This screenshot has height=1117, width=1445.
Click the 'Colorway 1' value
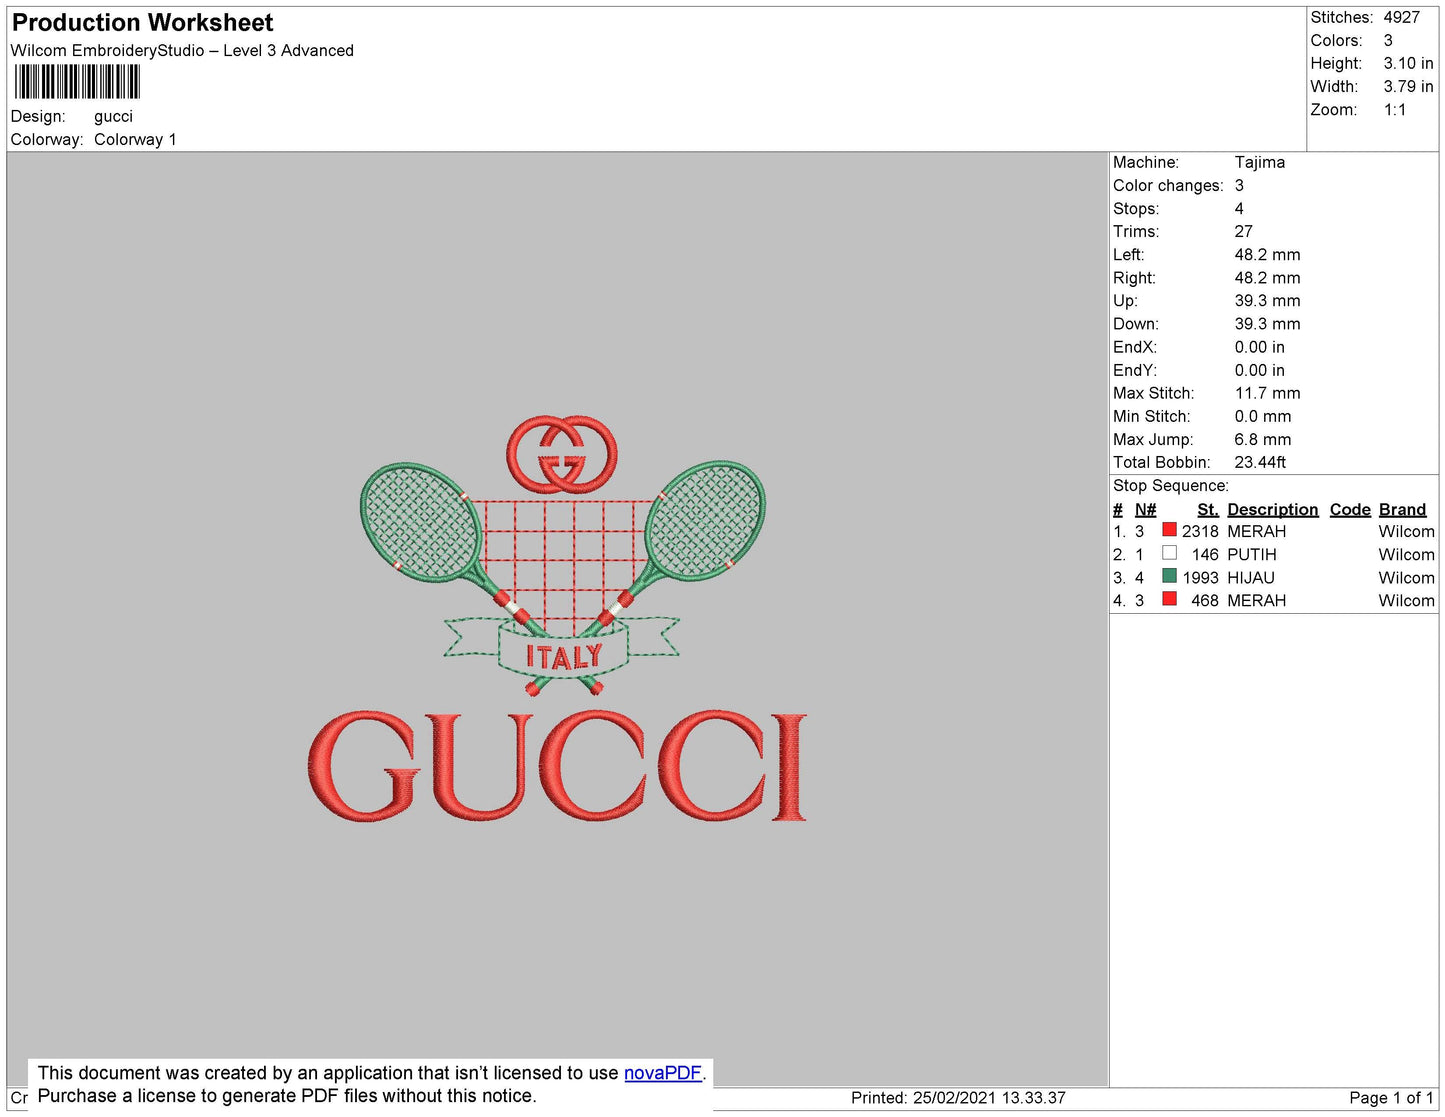(x=135, y=140)
